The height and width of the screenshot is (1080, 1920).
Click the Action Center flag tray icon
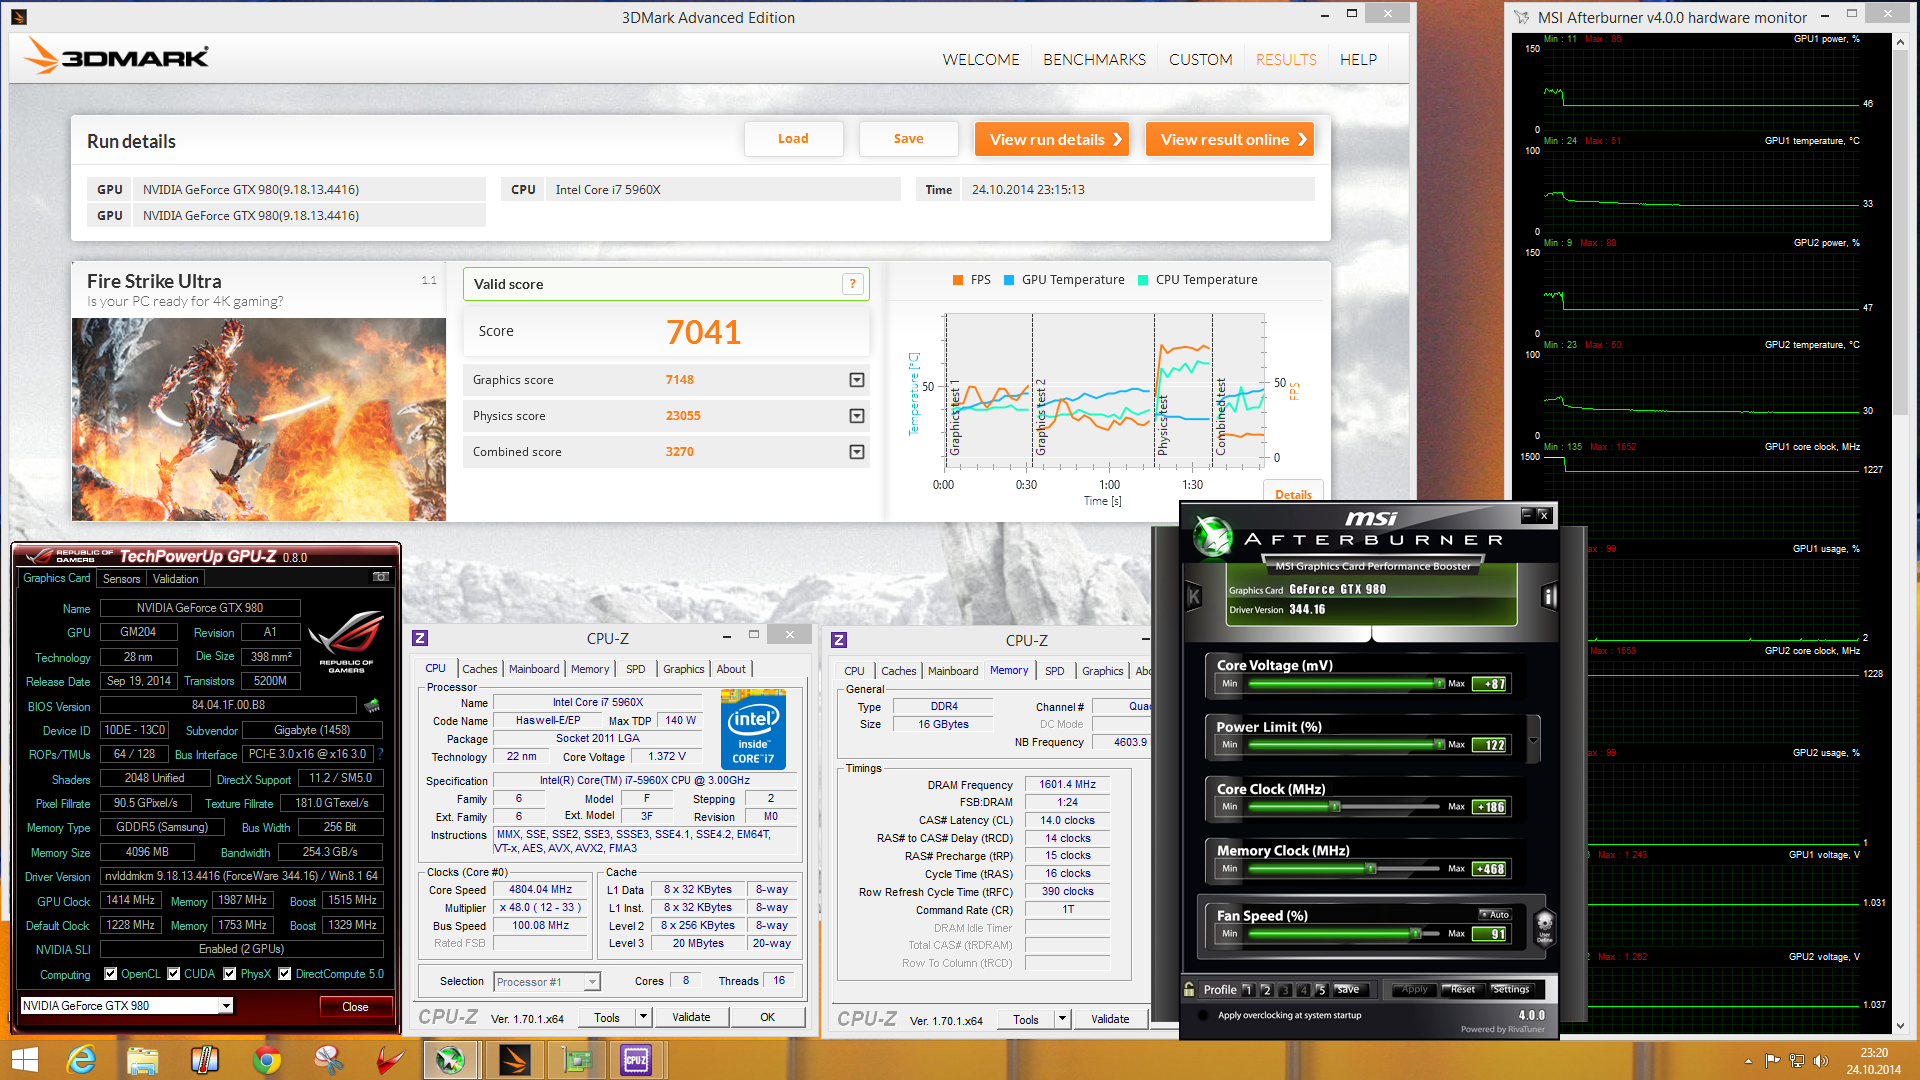tap(1773, 1061)
